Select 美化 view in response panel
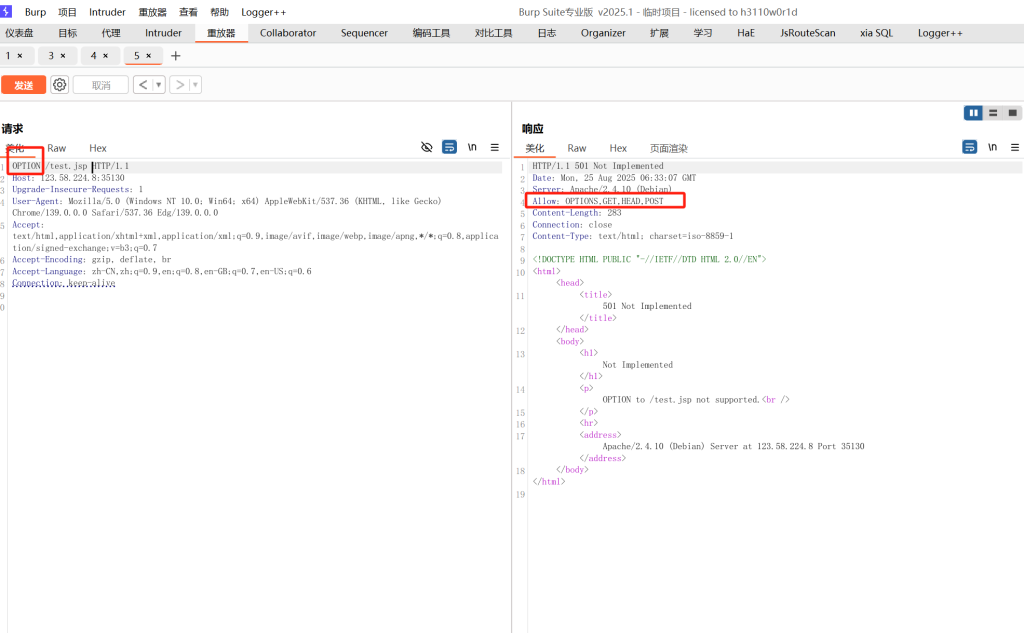Viewport: 1024px width, 633px height. (x=535, y=148)
